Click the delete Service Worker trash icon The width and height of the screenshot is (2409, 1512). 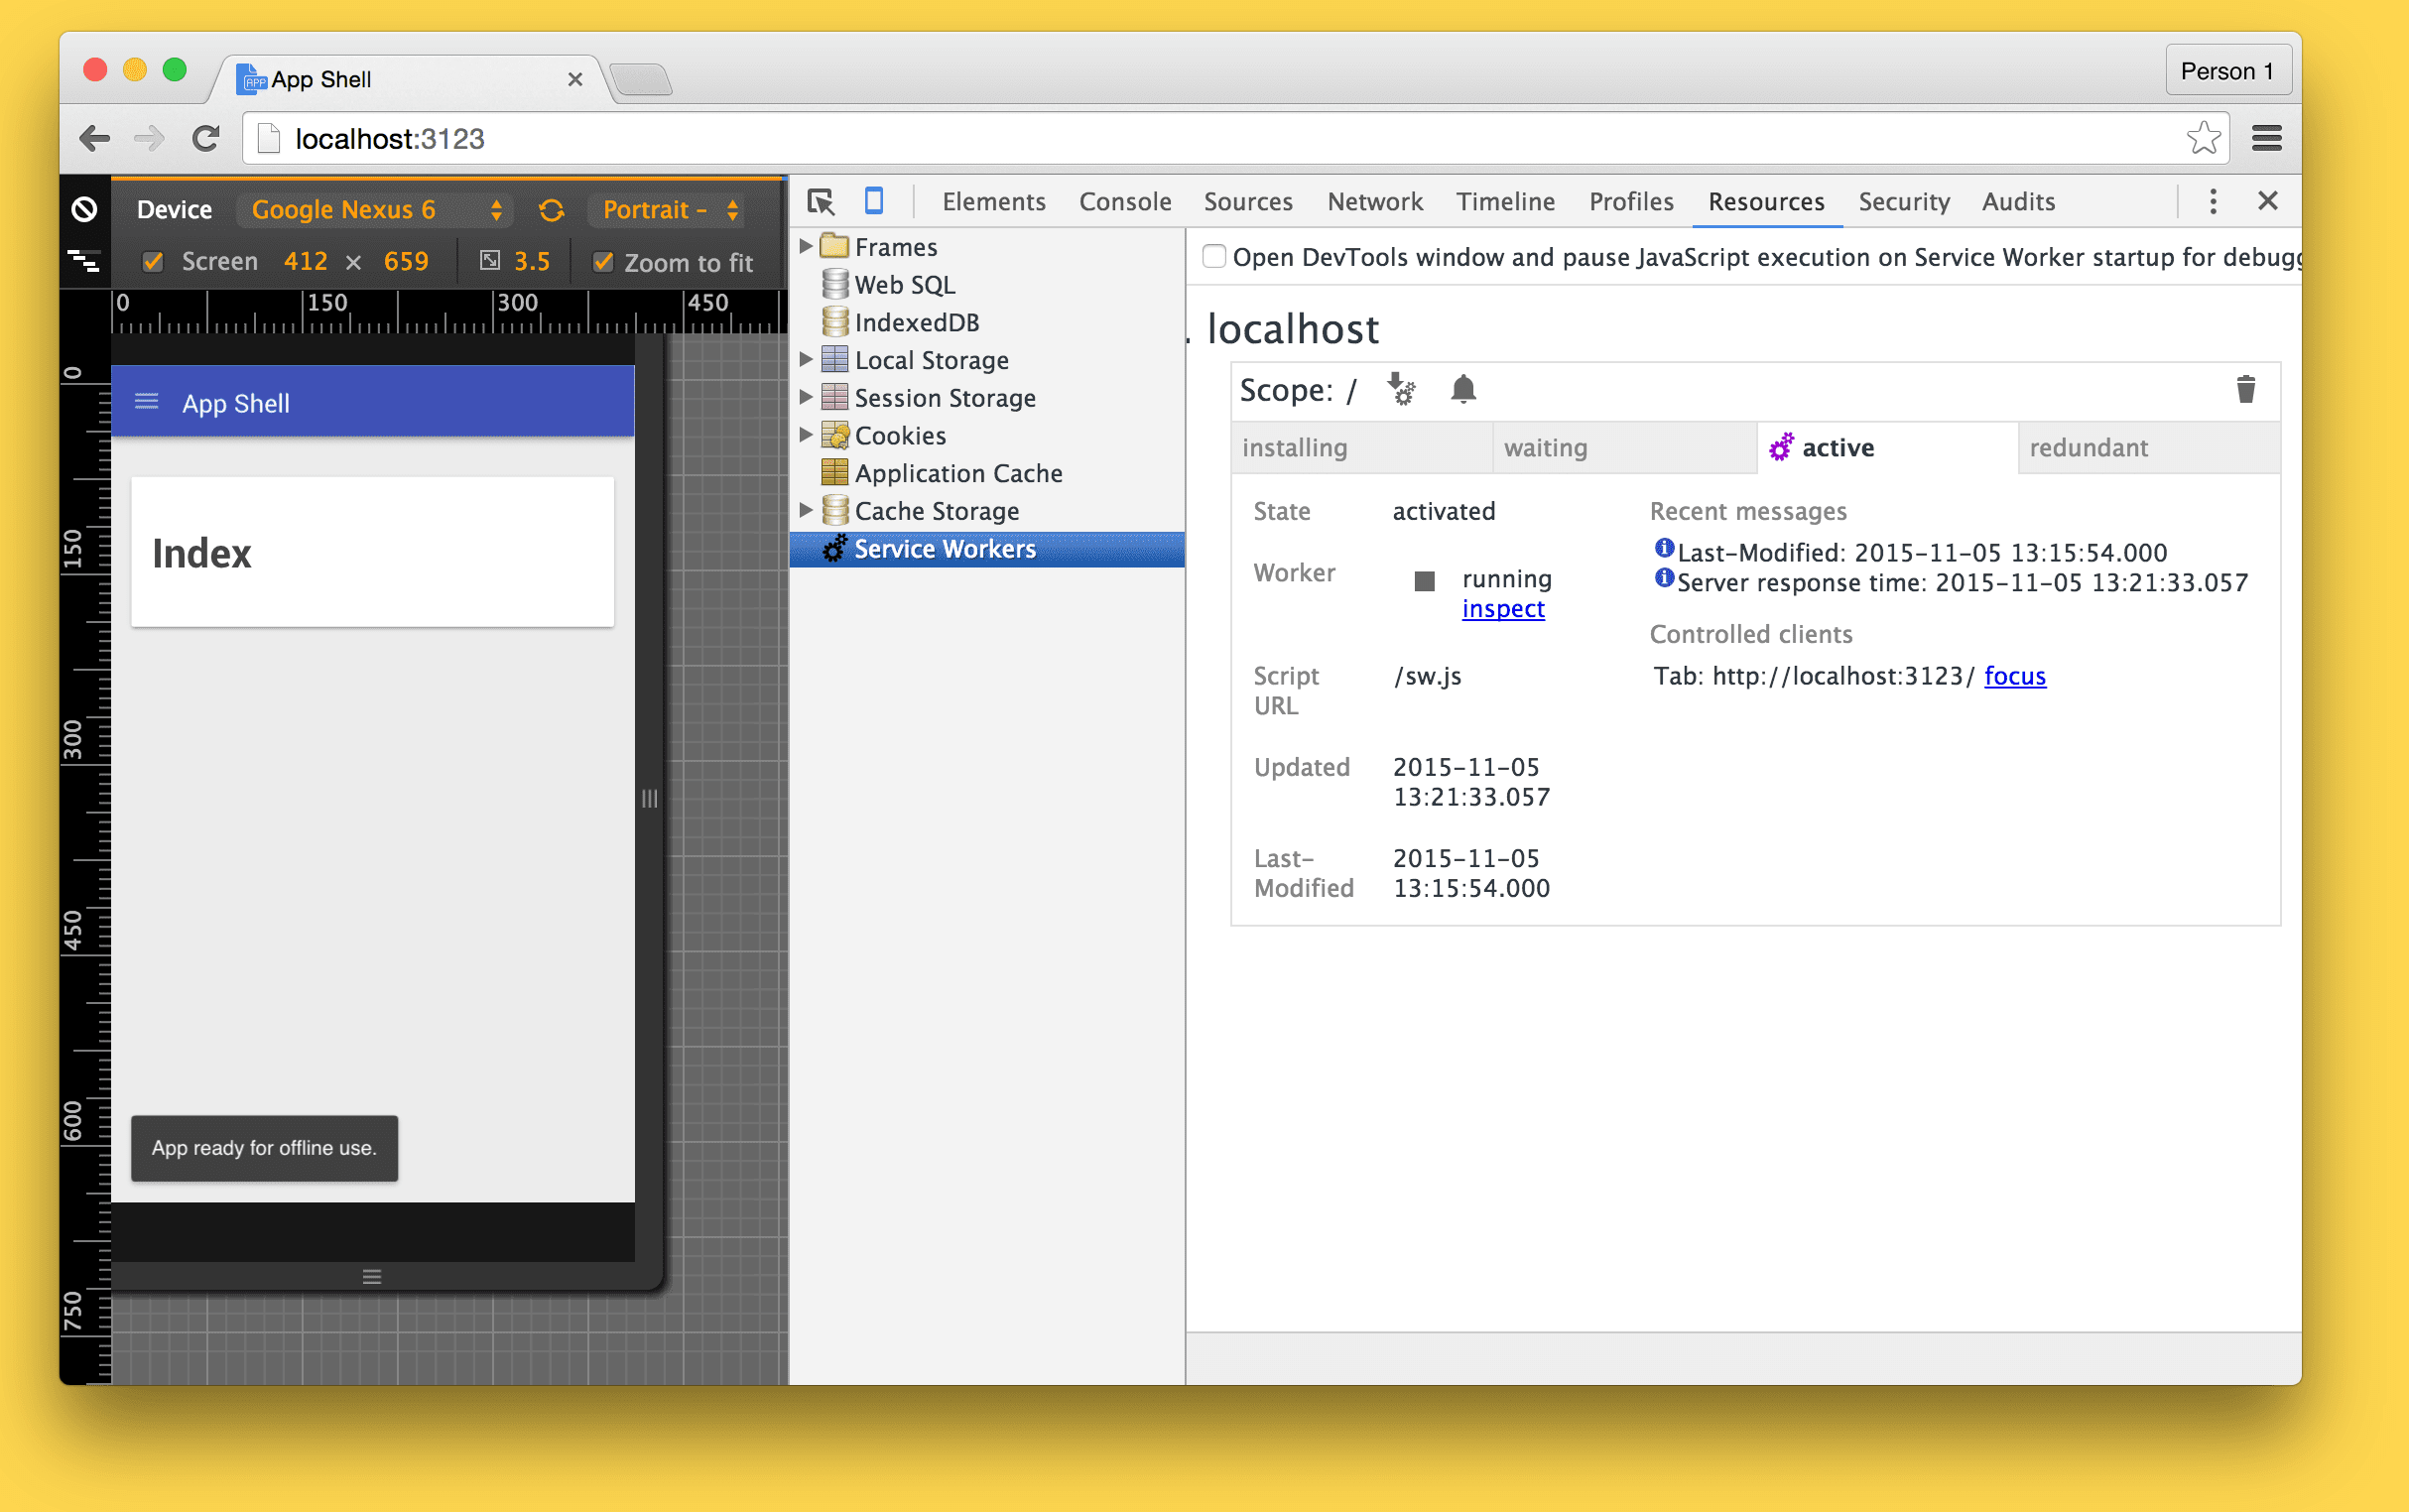tap(2247, 389)
